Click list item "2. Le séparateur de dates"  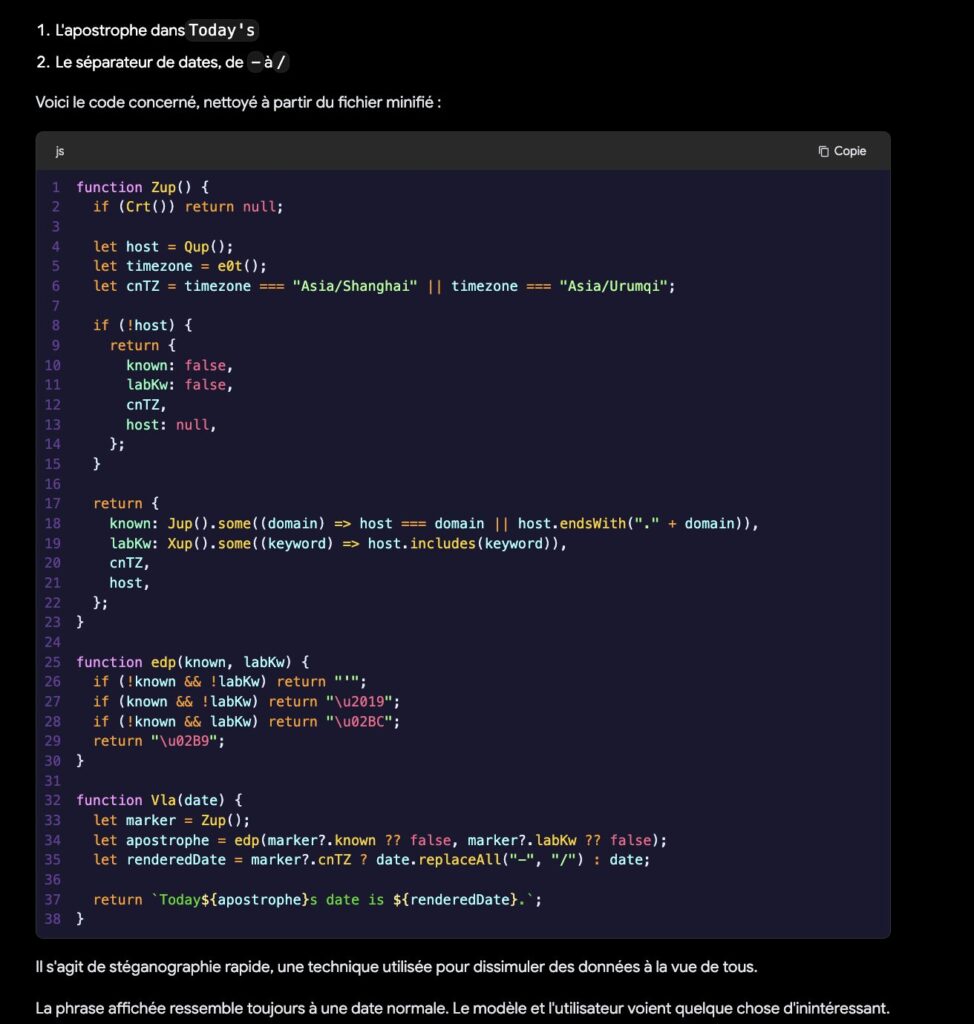coord(162,62)
